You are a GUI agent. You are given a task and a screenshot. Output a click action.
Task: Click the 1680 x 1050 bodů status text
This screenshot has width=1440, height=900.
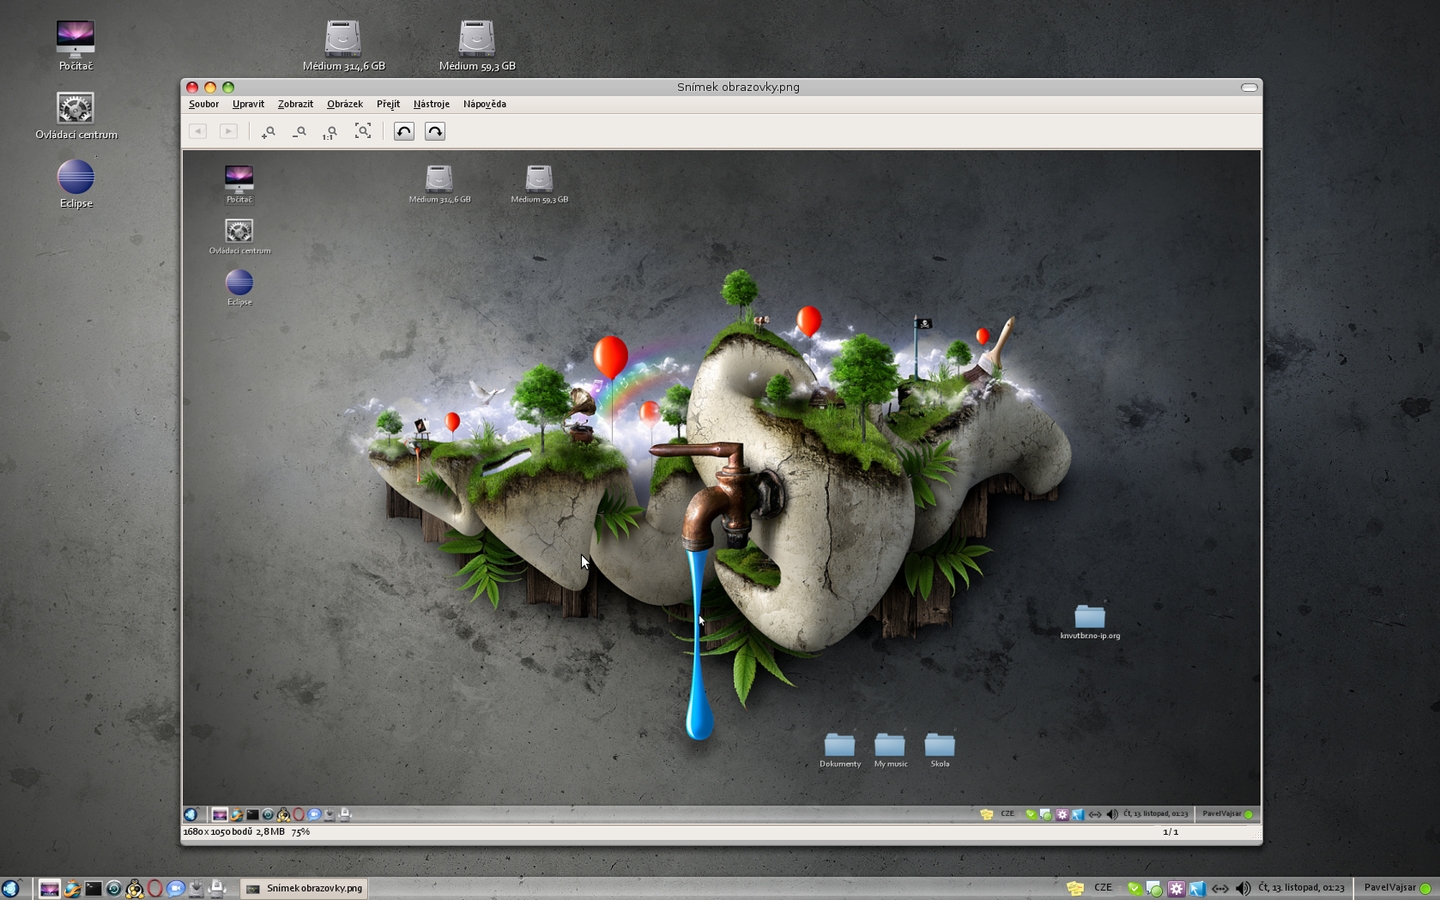(217, 832)
